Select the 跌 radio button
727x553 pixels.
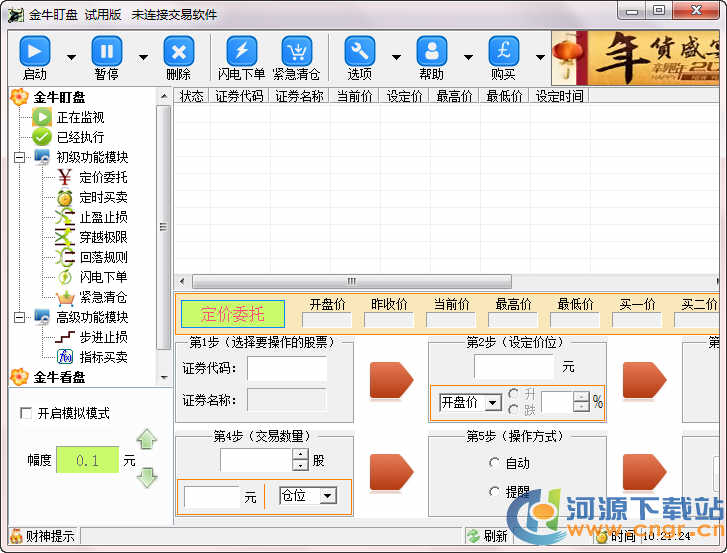tap(513, 409)
